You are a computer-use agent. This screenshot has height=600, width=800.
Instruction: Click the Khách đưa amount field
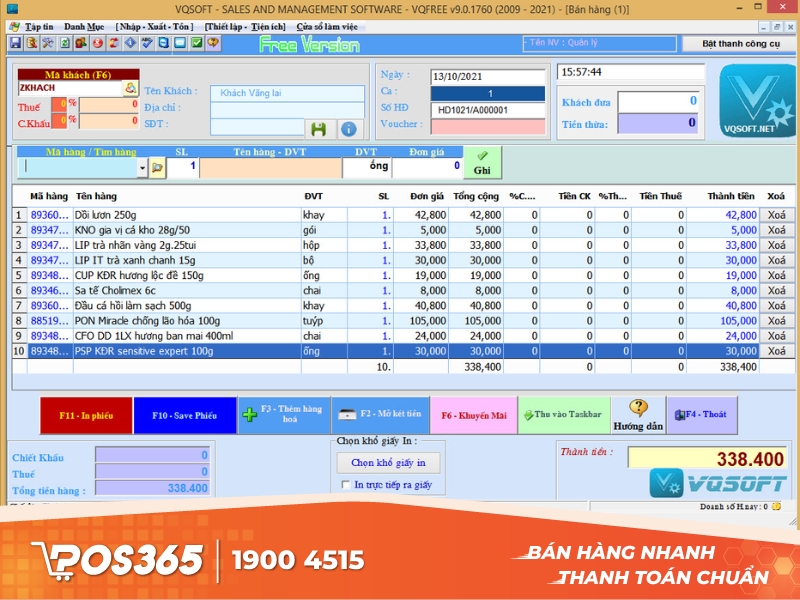658,101
